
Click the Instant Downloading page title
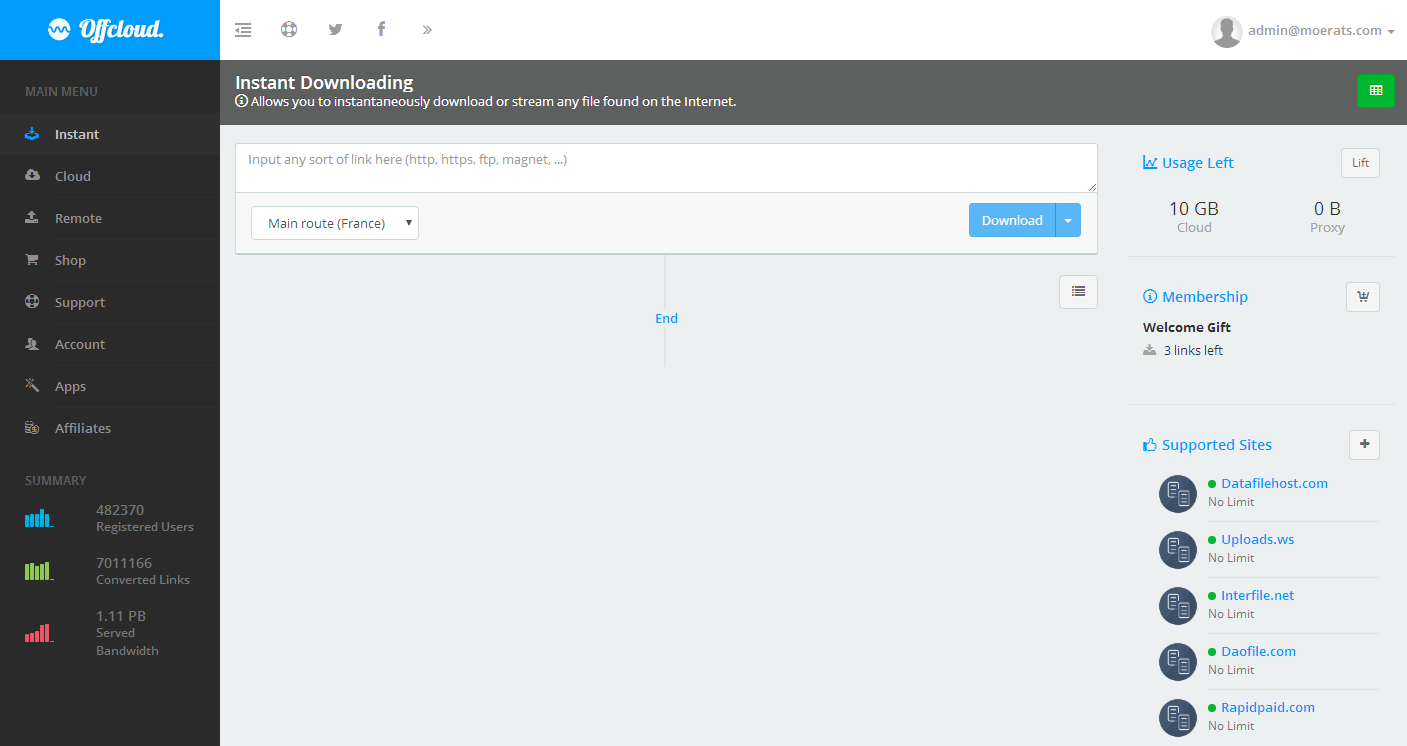[x=324, y=83]
